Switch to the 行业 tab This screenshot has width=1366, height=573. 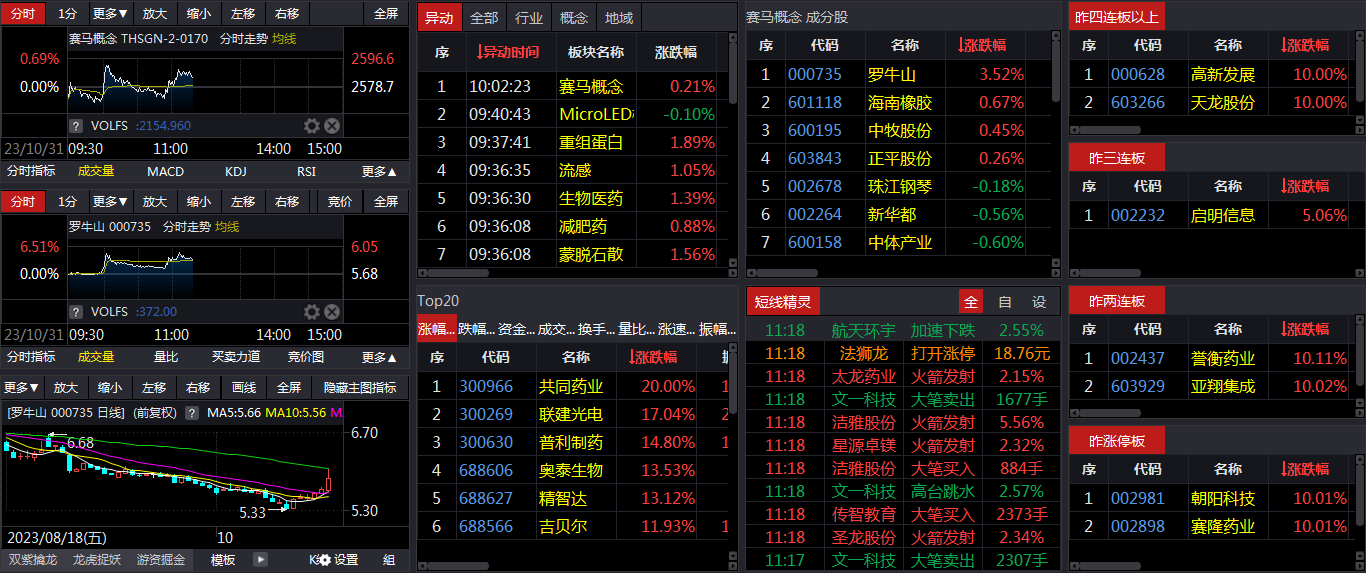coord(529,18)
